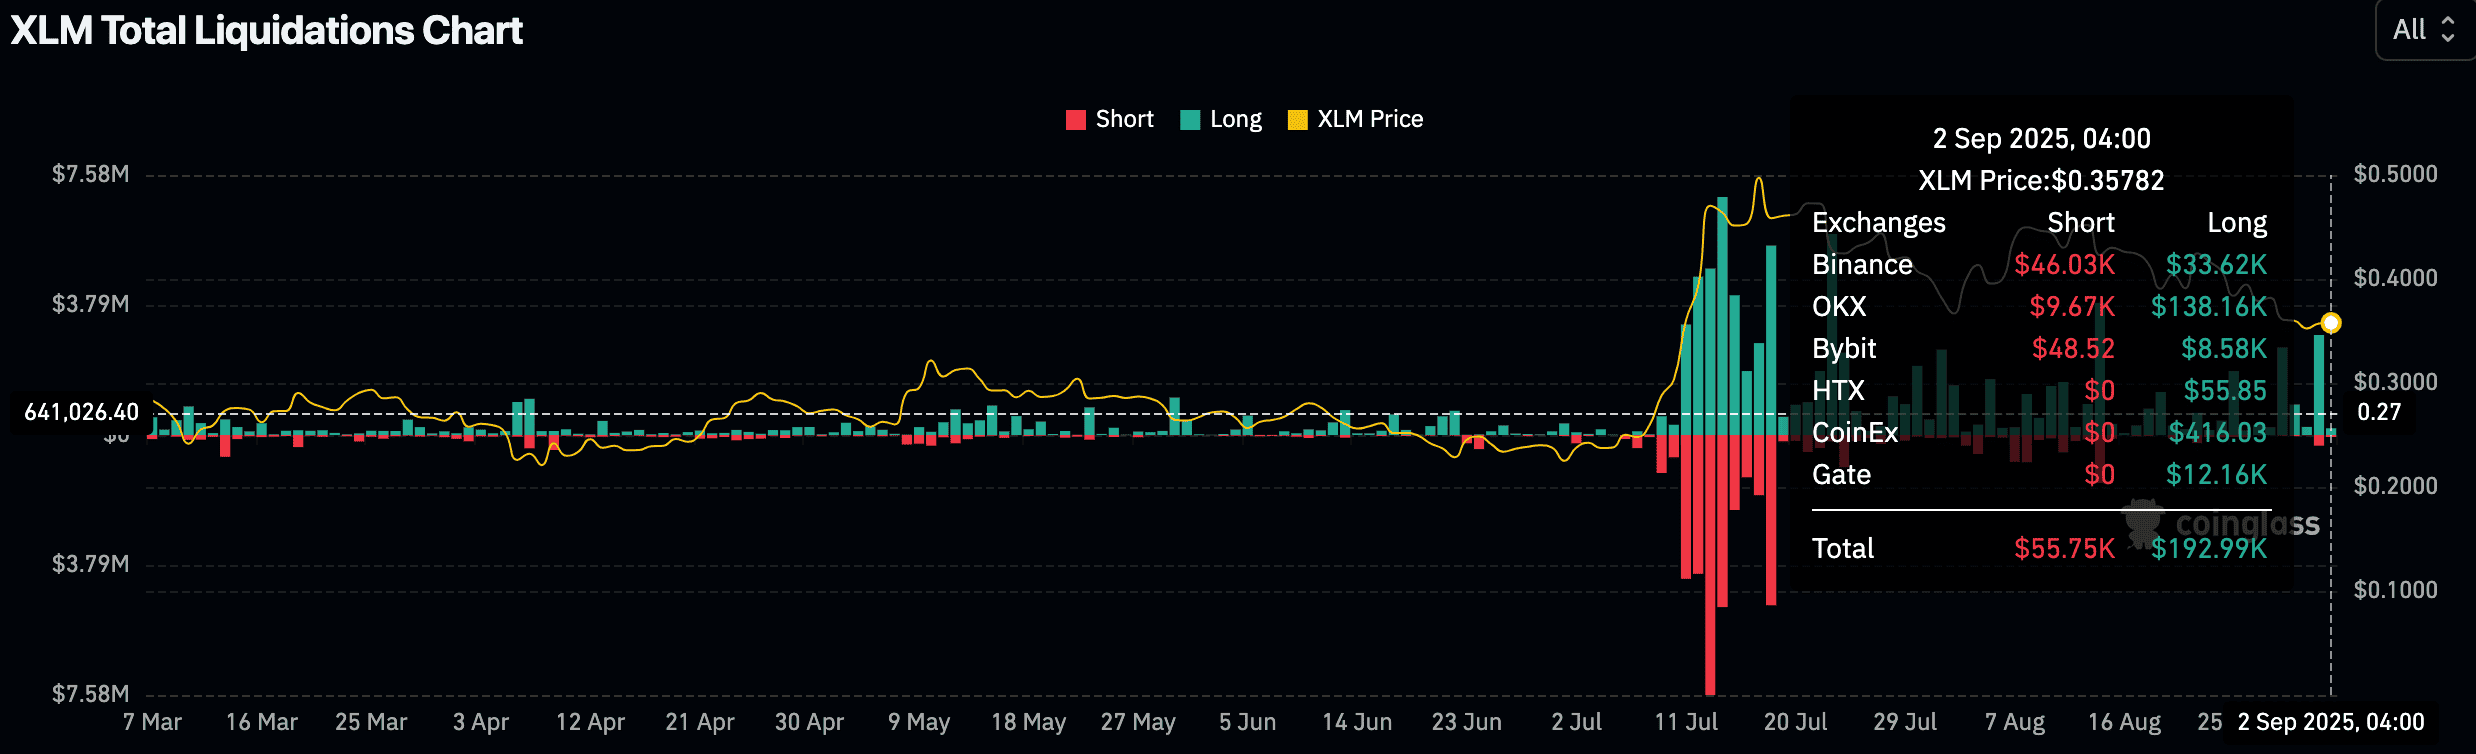This screenshot has height=754, width=2476.
Task: Click the 641,026.40 crosshair value label
Action: tap(81, 412)
